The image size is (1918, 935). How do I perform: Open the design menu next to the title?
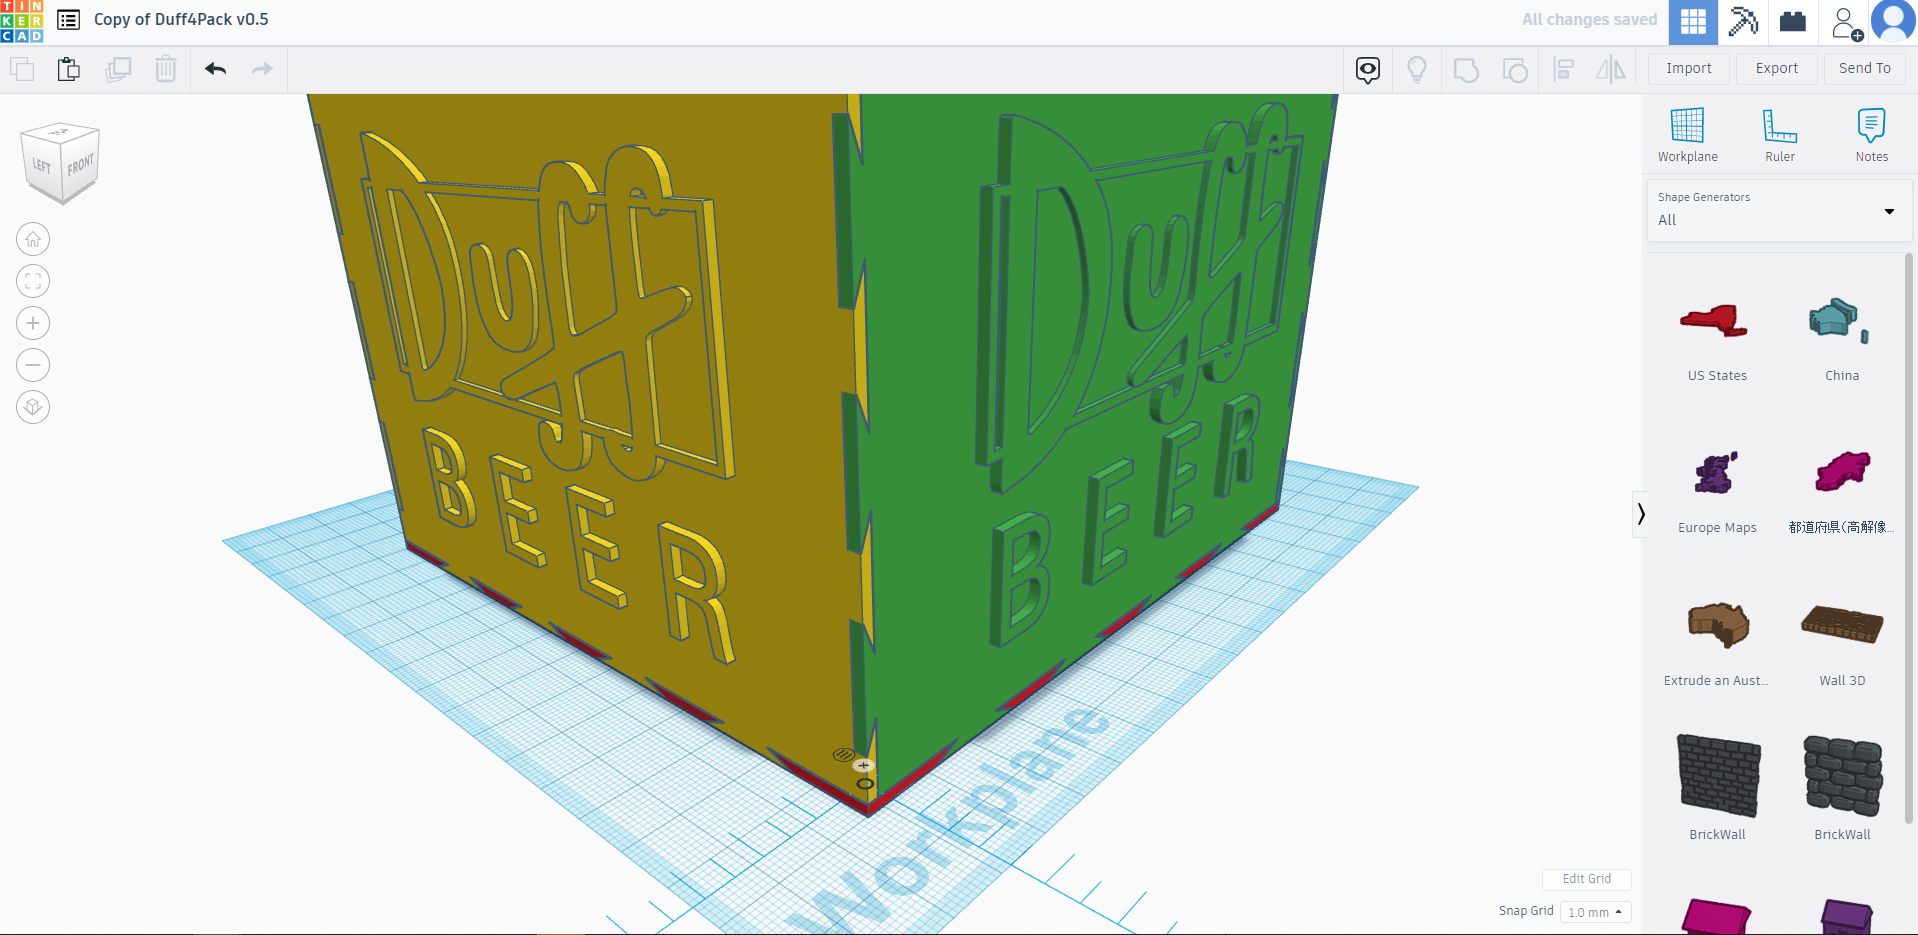tap(67, 19)
